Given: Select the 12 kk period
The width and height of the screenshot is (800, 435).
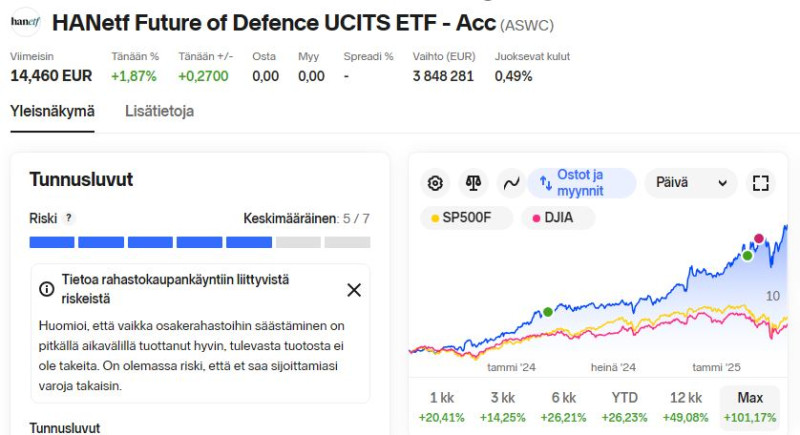Looking at the screenshot, I should click(x=685, y=407).
